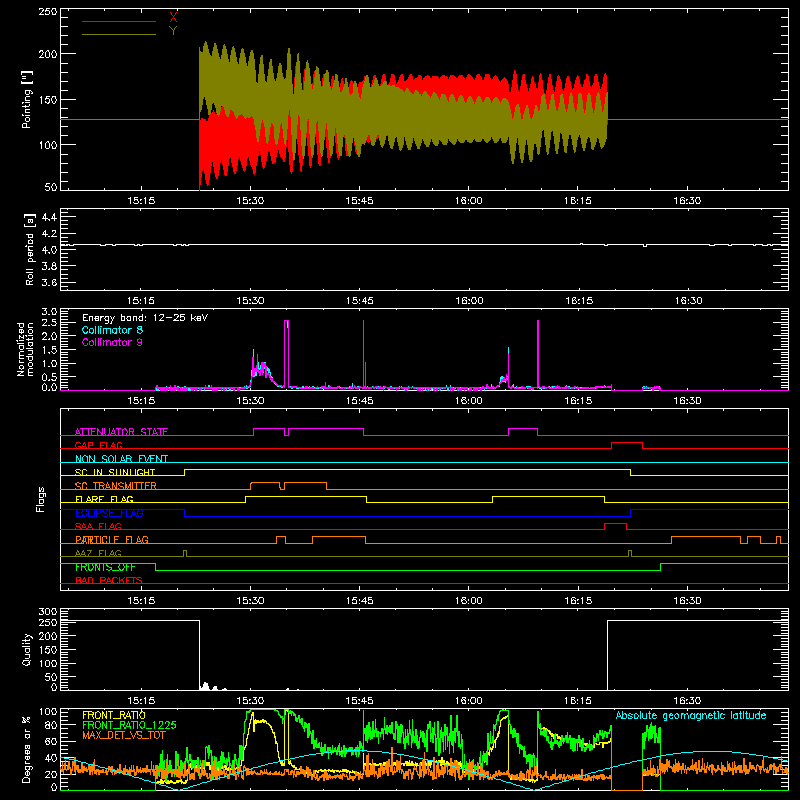Click the 300 value on Quality axis

[x=48, y=611]
